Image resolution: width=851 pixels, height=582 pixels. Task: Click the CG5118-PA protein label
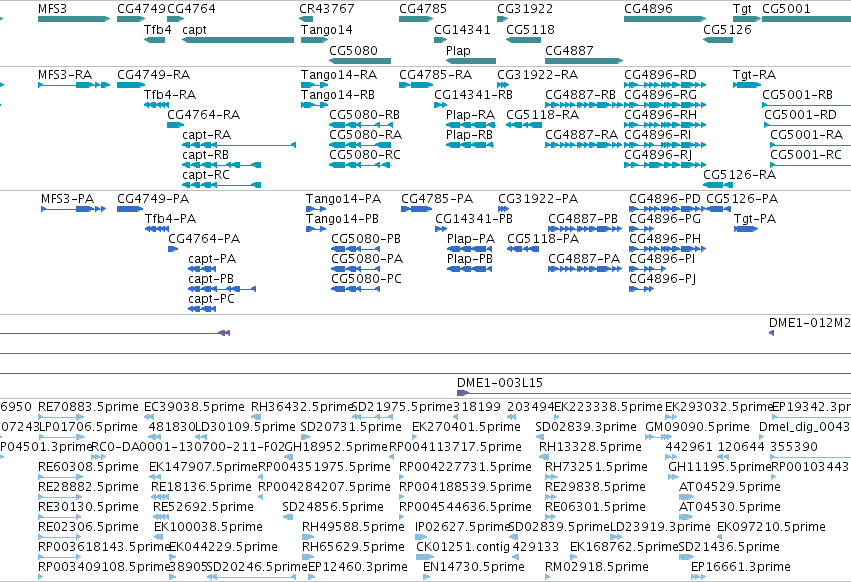point(543,239)
